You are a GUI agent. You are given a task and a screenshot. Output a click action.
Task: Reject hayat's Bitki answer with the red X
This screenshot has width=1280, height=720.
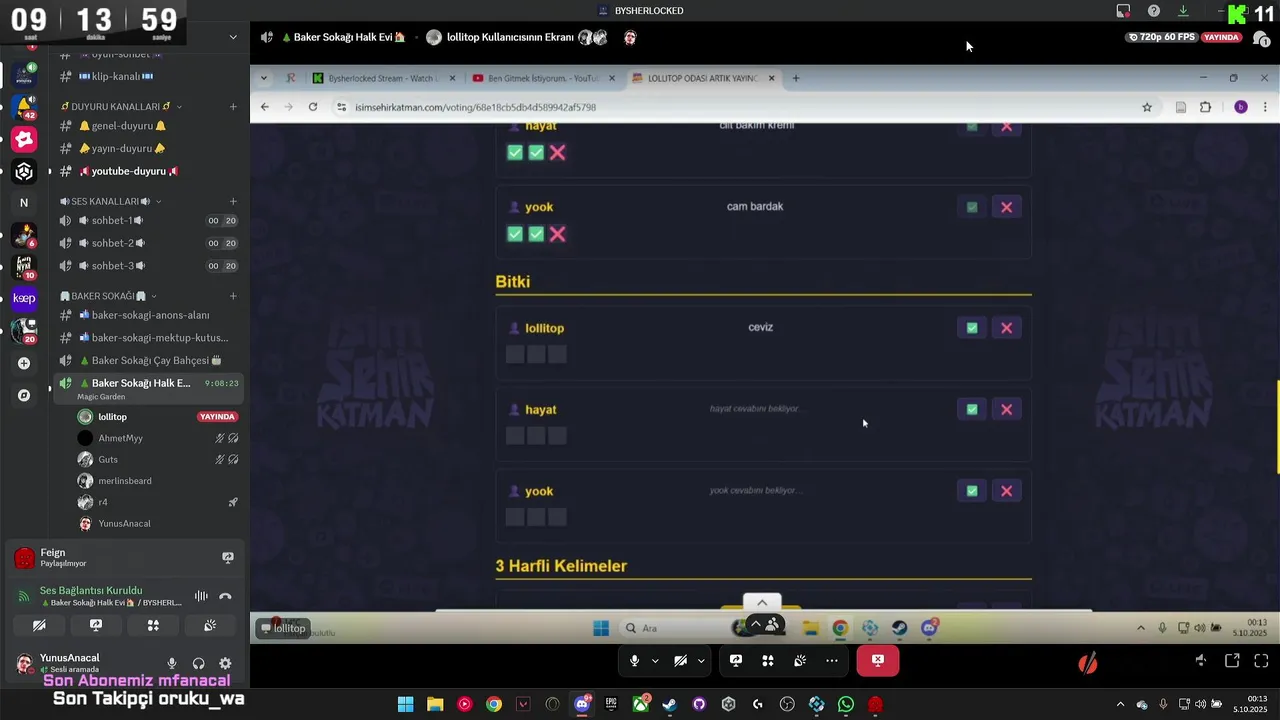tap(1007, 409)
